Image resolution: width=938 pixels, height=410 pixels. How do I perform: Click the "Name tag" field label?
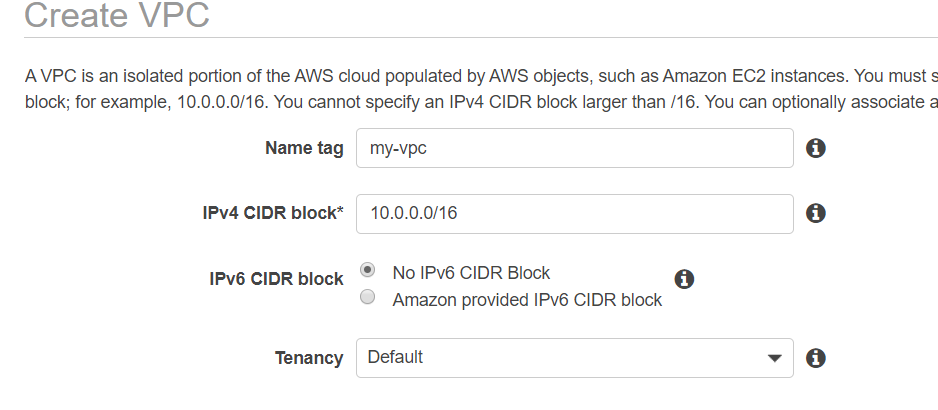click(x=304, y=149)
